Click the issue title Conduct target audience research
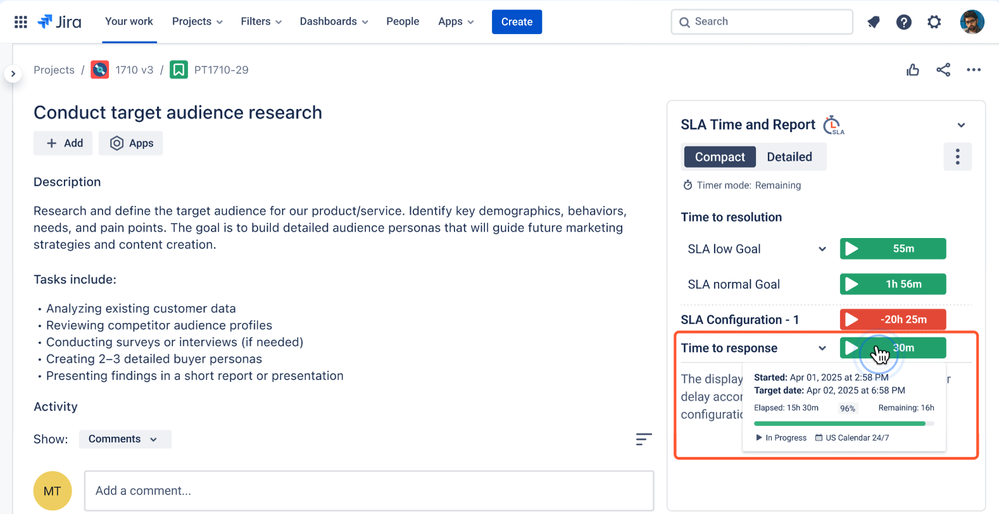This screenshot has width=999, height=514. (x=178, y=113)
